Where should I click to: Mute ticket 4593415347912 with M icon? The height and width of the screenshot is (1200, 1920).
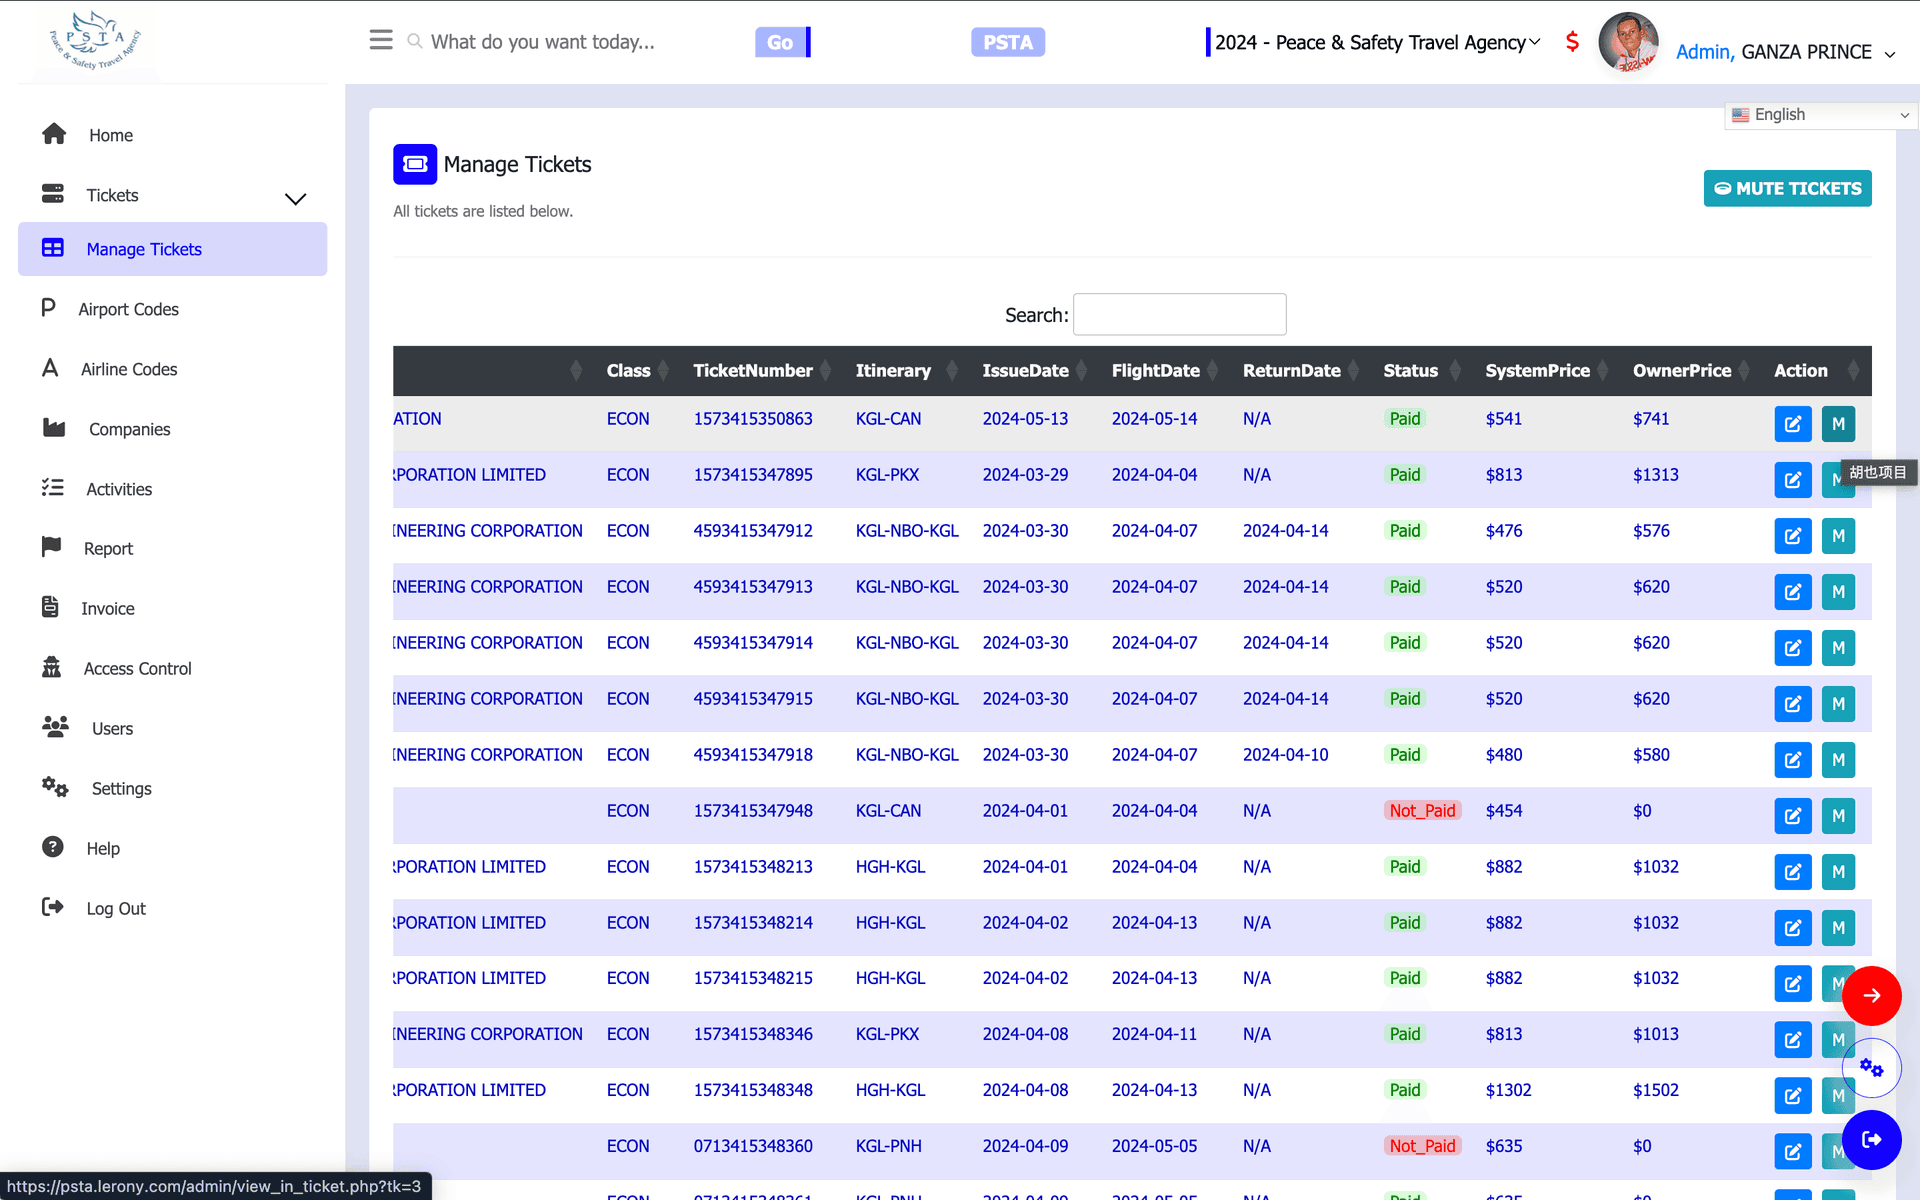coord(1838,536)
